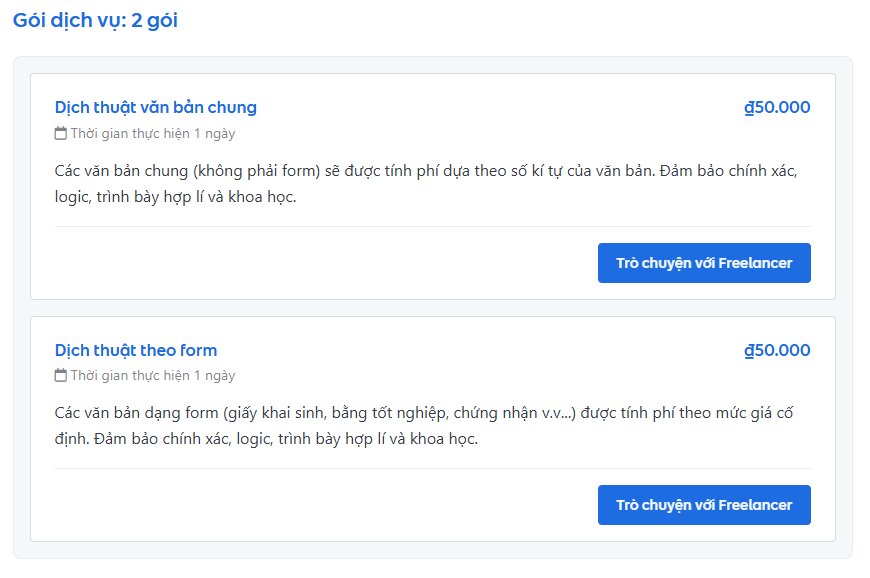Open the 'Dịch thuật văn bản chung' package link
870x578 pixels.
(x=156, y=107)
